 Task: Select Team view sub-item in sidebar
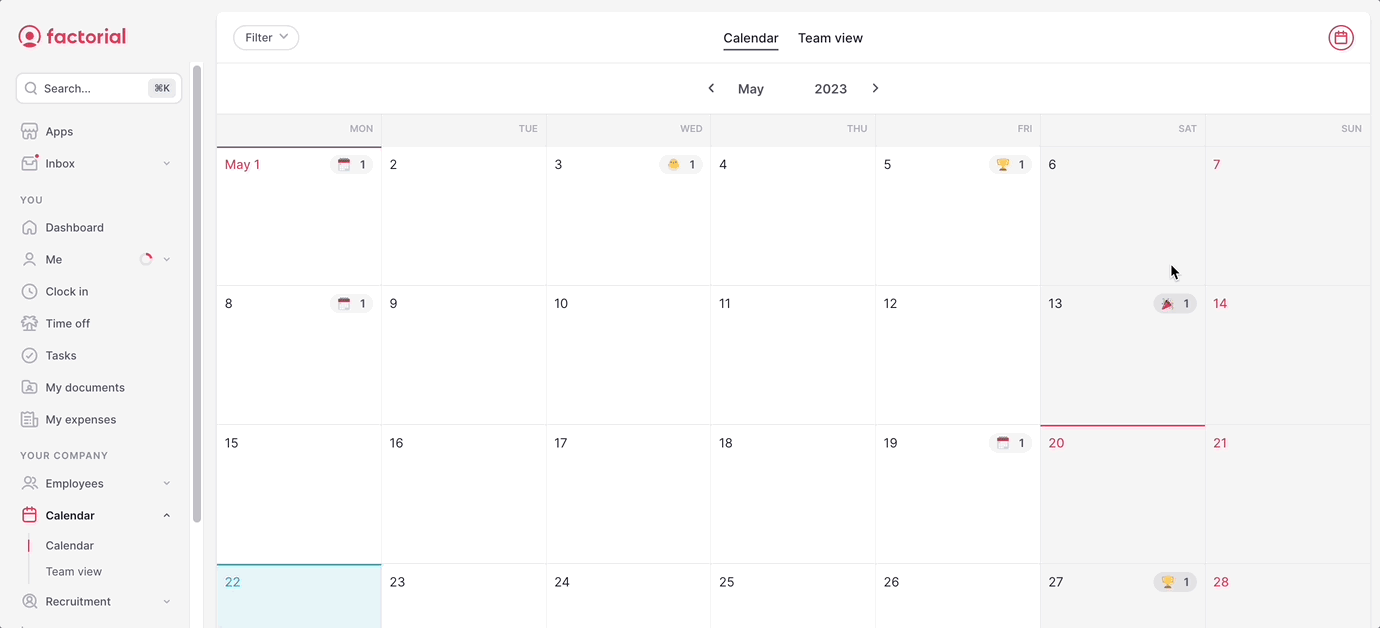pos(74,571)
